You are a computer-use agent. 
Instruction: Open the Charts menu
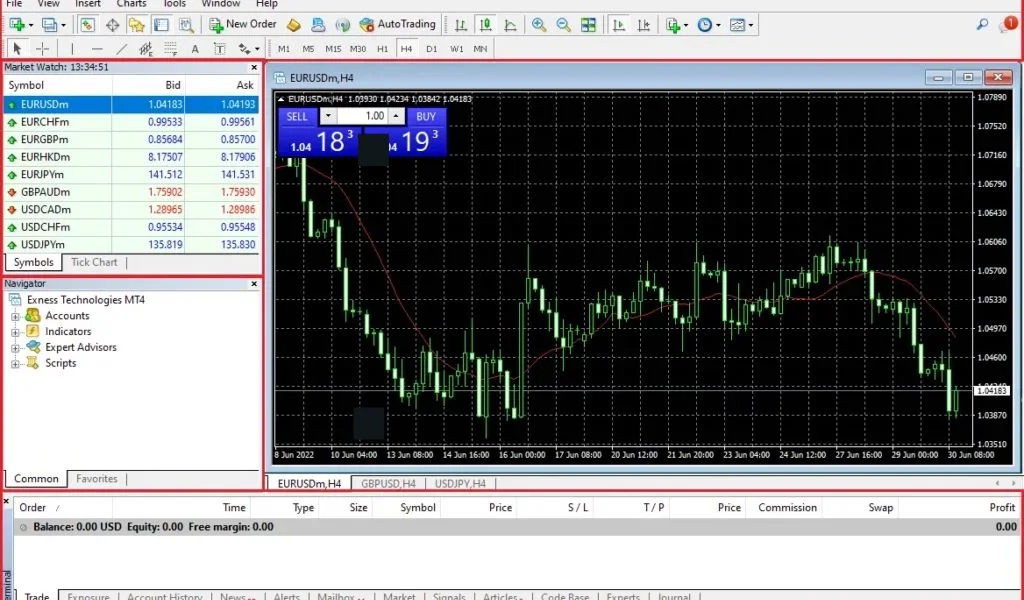131,4
